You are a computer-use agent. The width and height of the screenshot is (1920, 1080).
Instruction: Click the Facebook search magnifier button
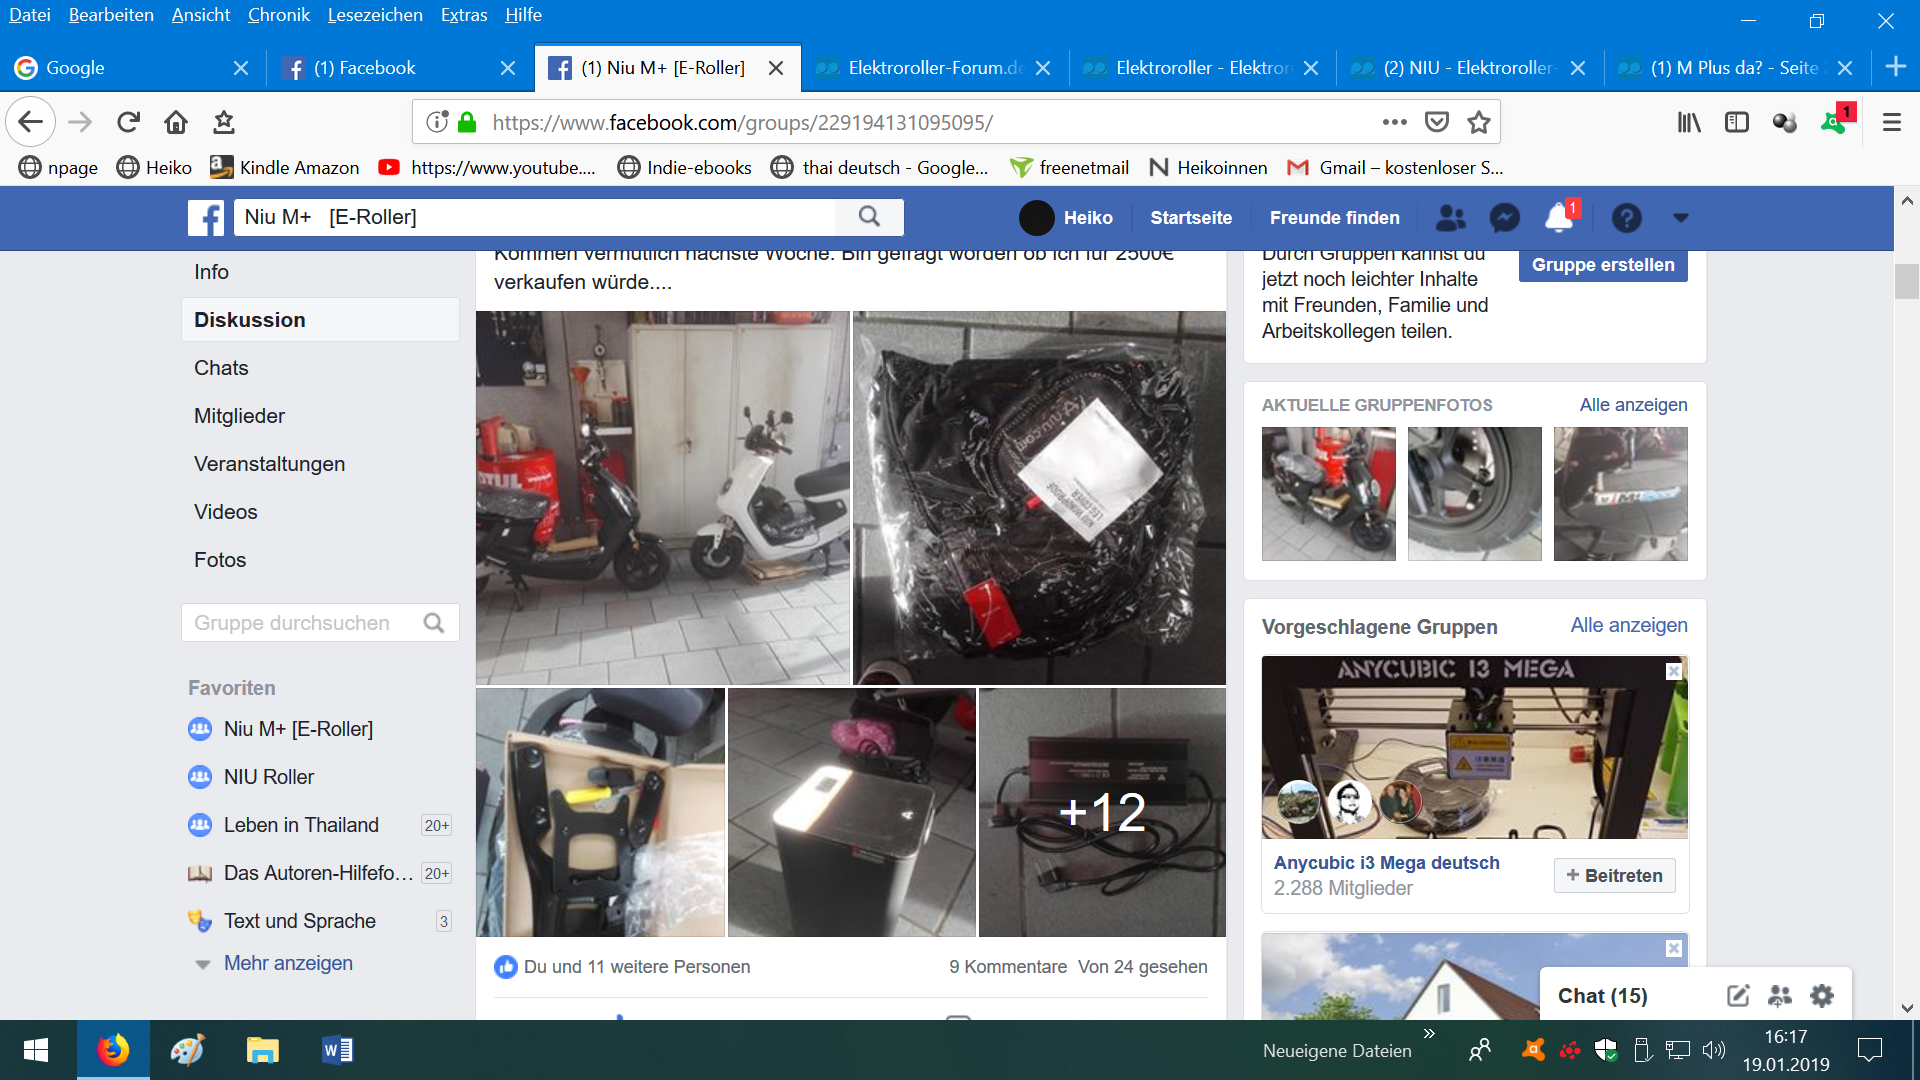coord(869,217)
